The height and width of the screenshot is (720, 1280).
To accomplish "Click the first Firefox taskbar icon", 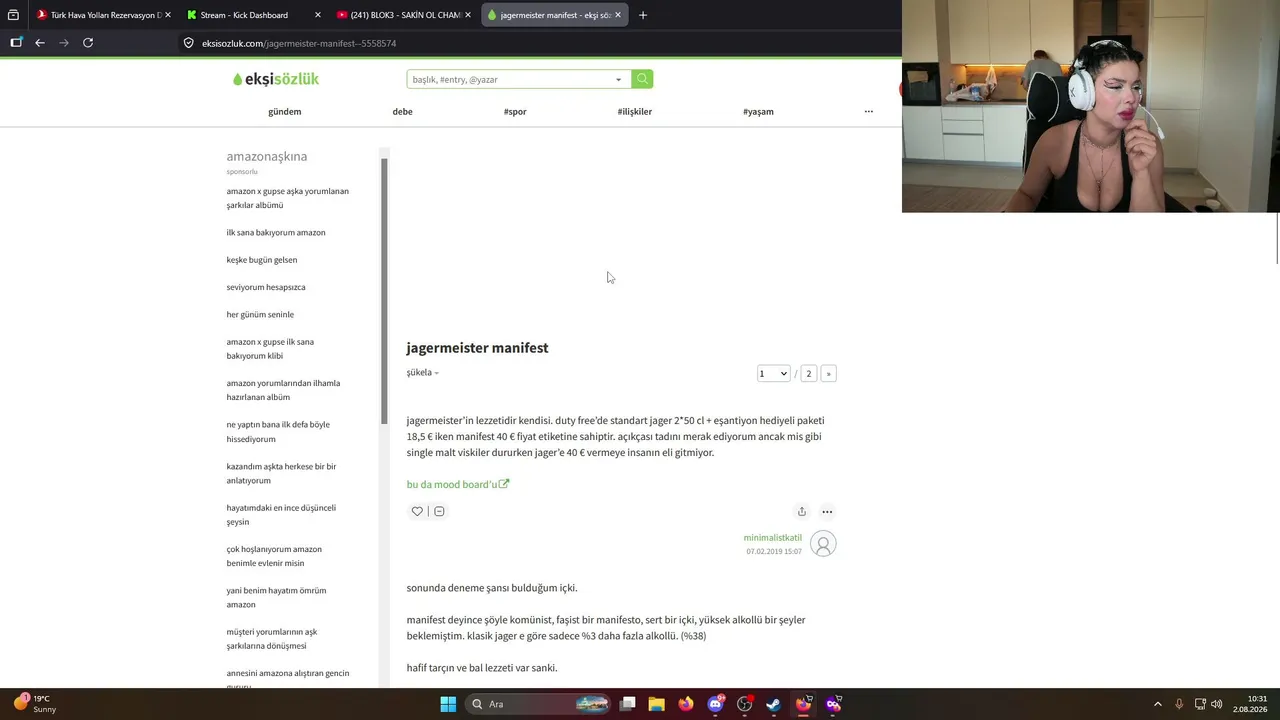I will click(x=685, y=704).
